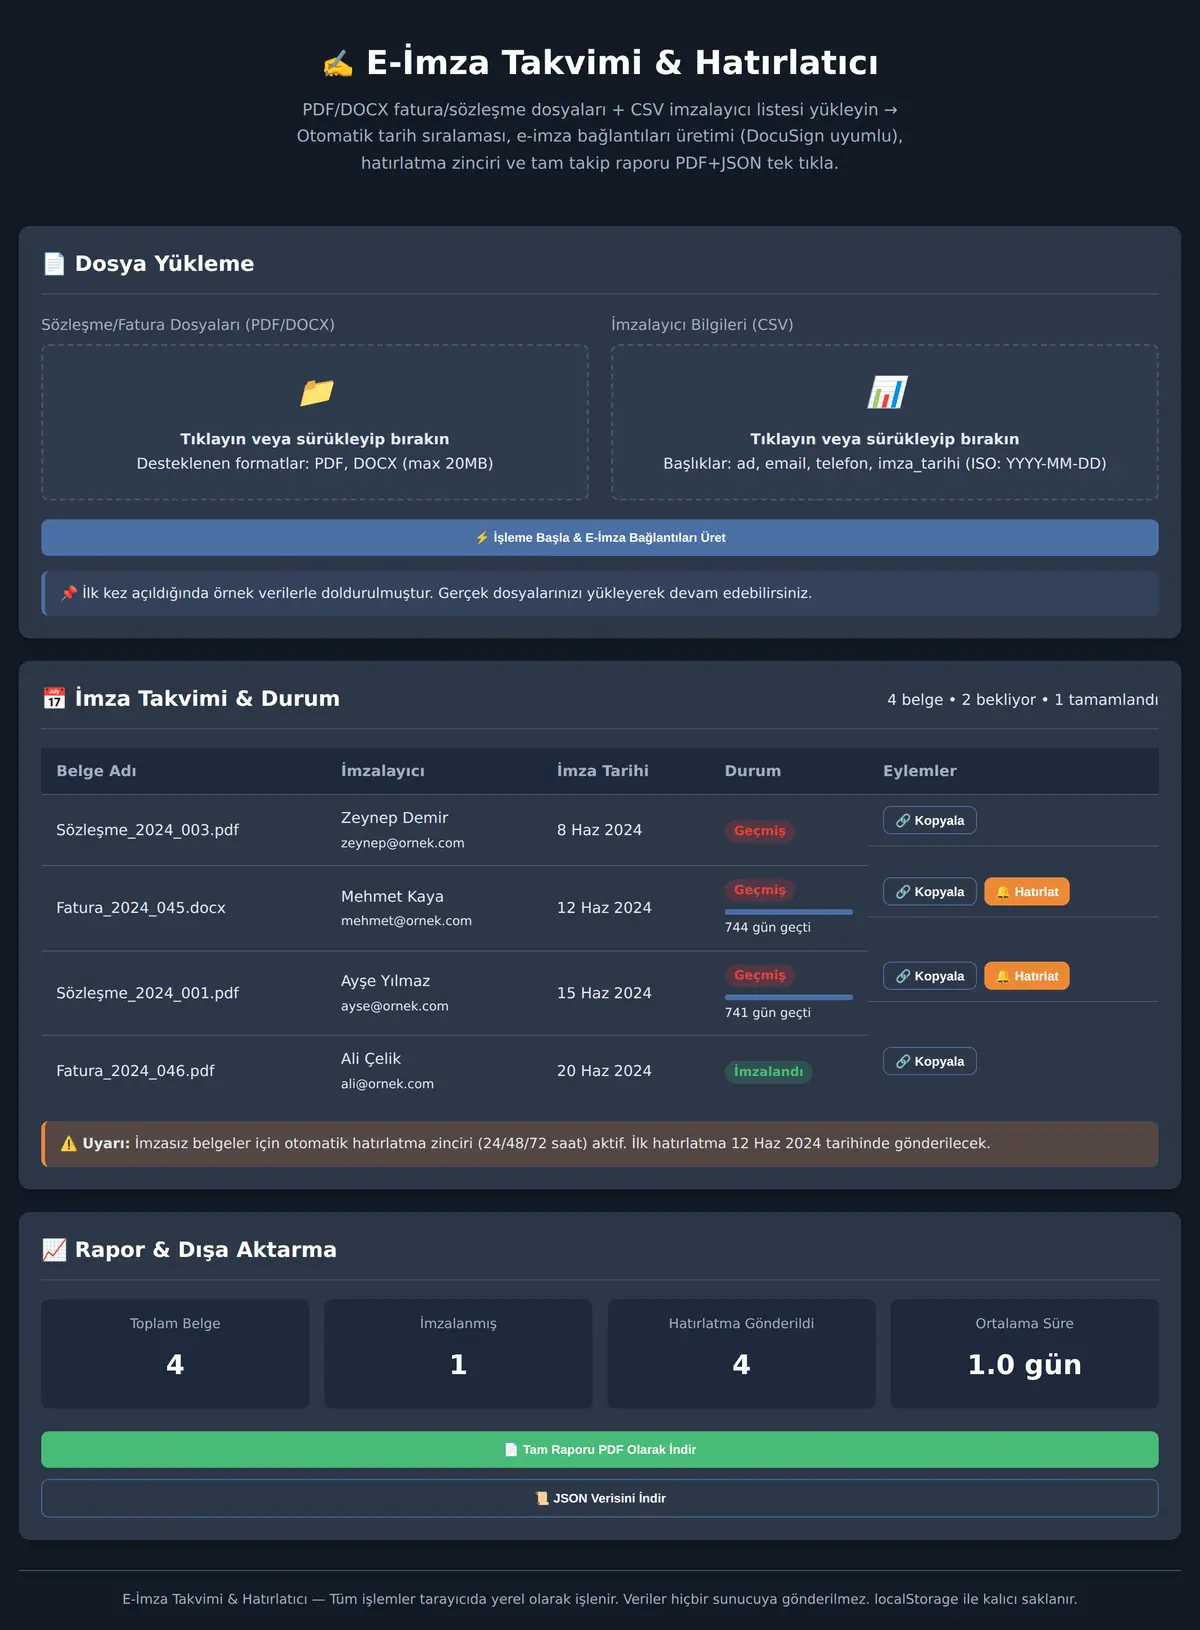The width and height of the screenshot is (1200, 1630).
Task: Send reminder to Ayşe Yılmaz
Action: [1027, 976]
